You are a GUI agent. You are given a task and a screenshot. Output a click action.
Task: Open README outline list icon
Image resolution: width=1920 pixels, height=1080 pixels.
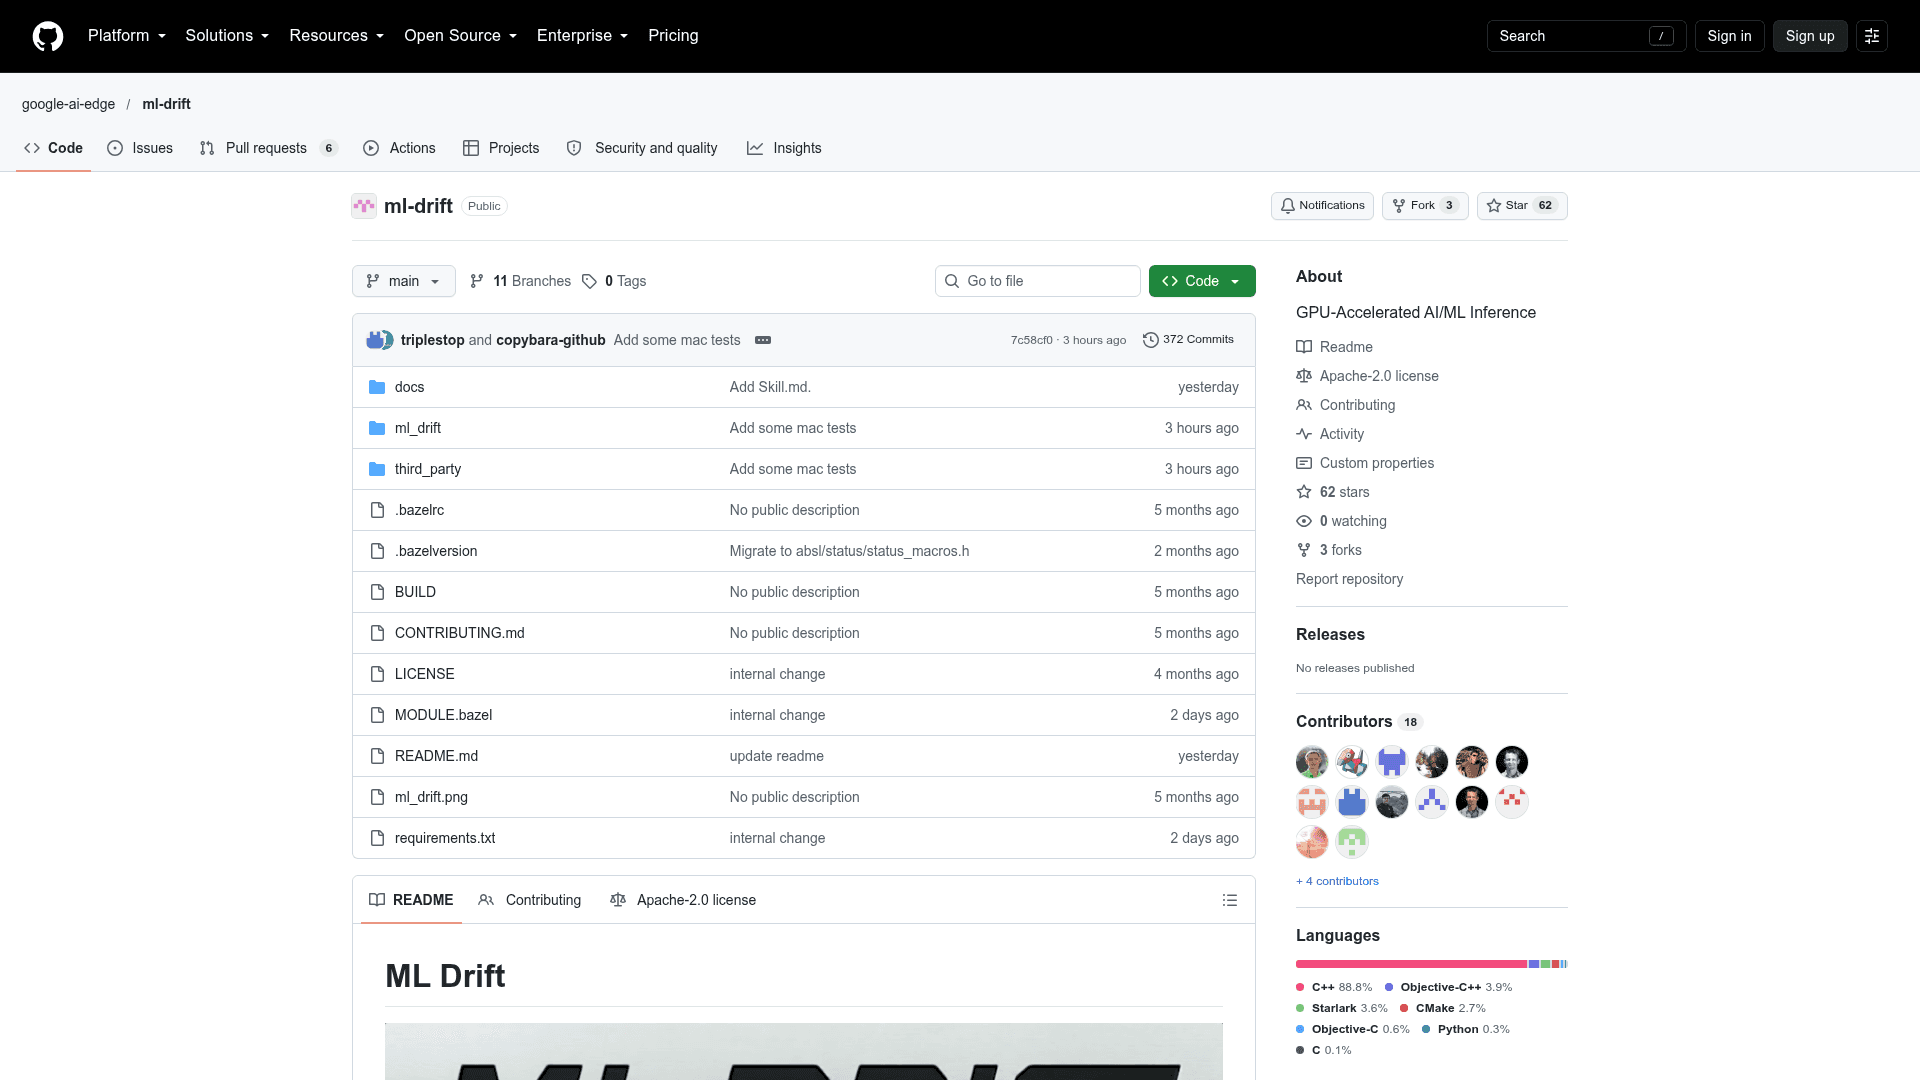coord(1230,900)
